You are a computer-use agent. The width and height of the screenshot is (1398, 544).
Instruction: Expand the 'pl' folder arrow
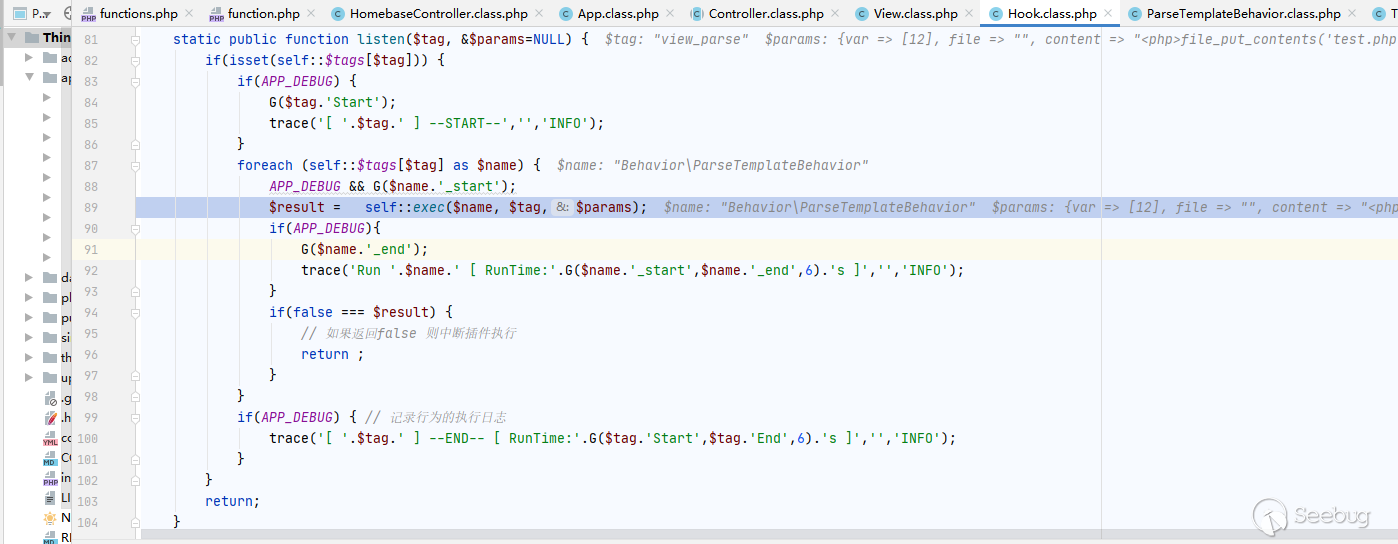pyautogui.click(x=28, y=297)
